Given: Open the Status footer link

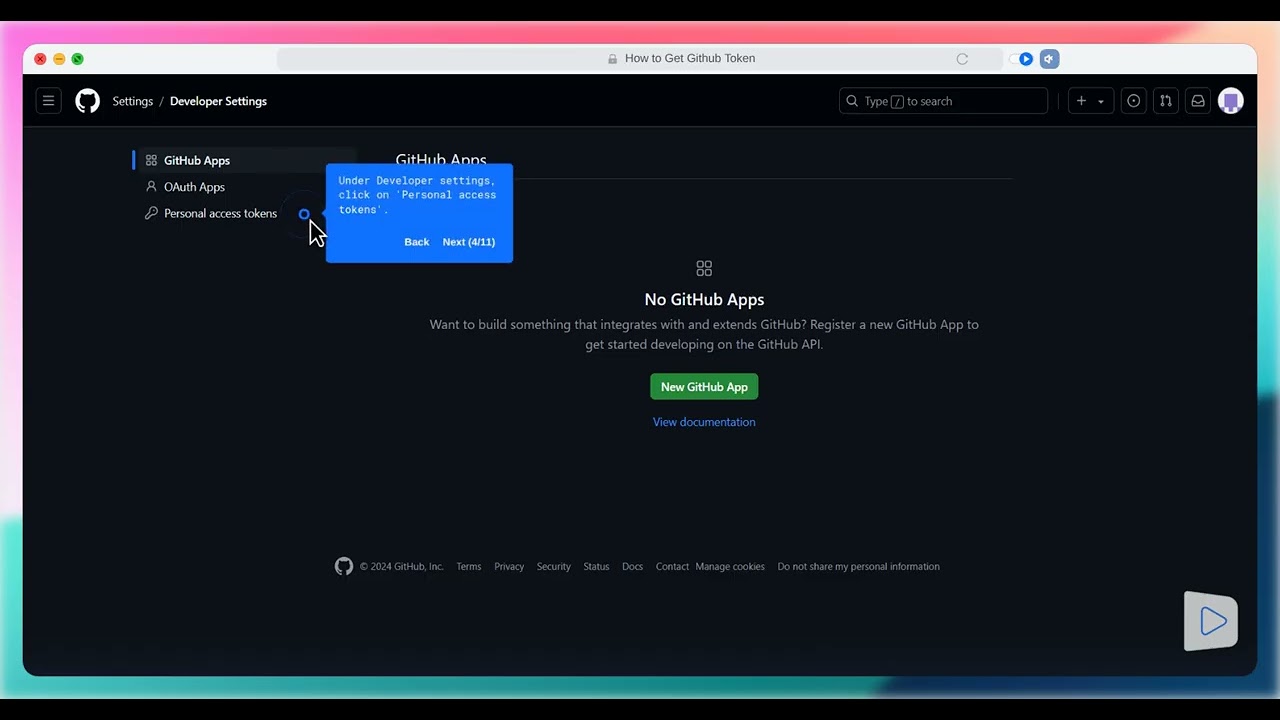Looking at the screenshot, I should pyautogui.click(x=596, y=567).
